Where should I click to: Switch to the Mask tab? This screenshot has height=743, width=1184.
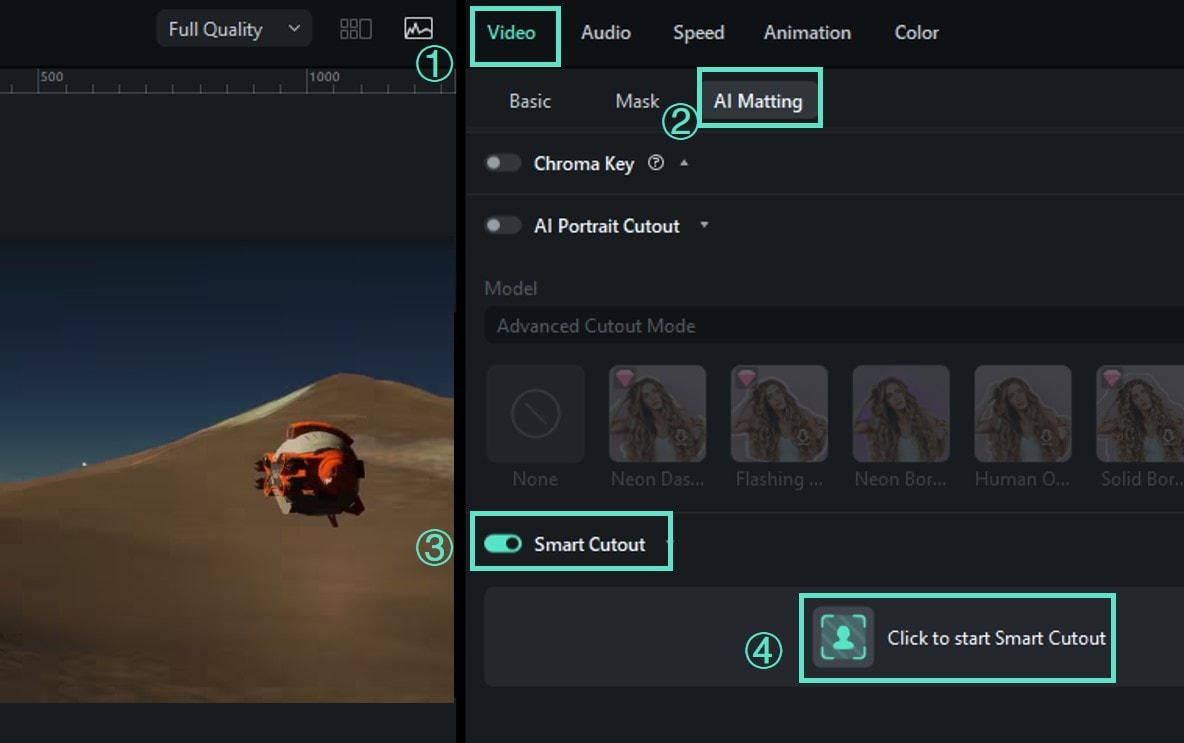(x=637, y=100)
